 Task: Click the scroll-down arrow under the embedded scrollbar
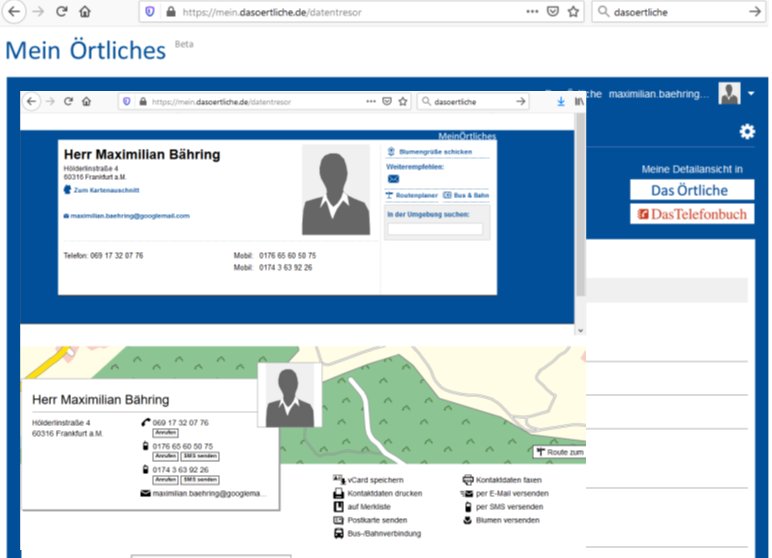pyautogui.click(x=580, y=330)
